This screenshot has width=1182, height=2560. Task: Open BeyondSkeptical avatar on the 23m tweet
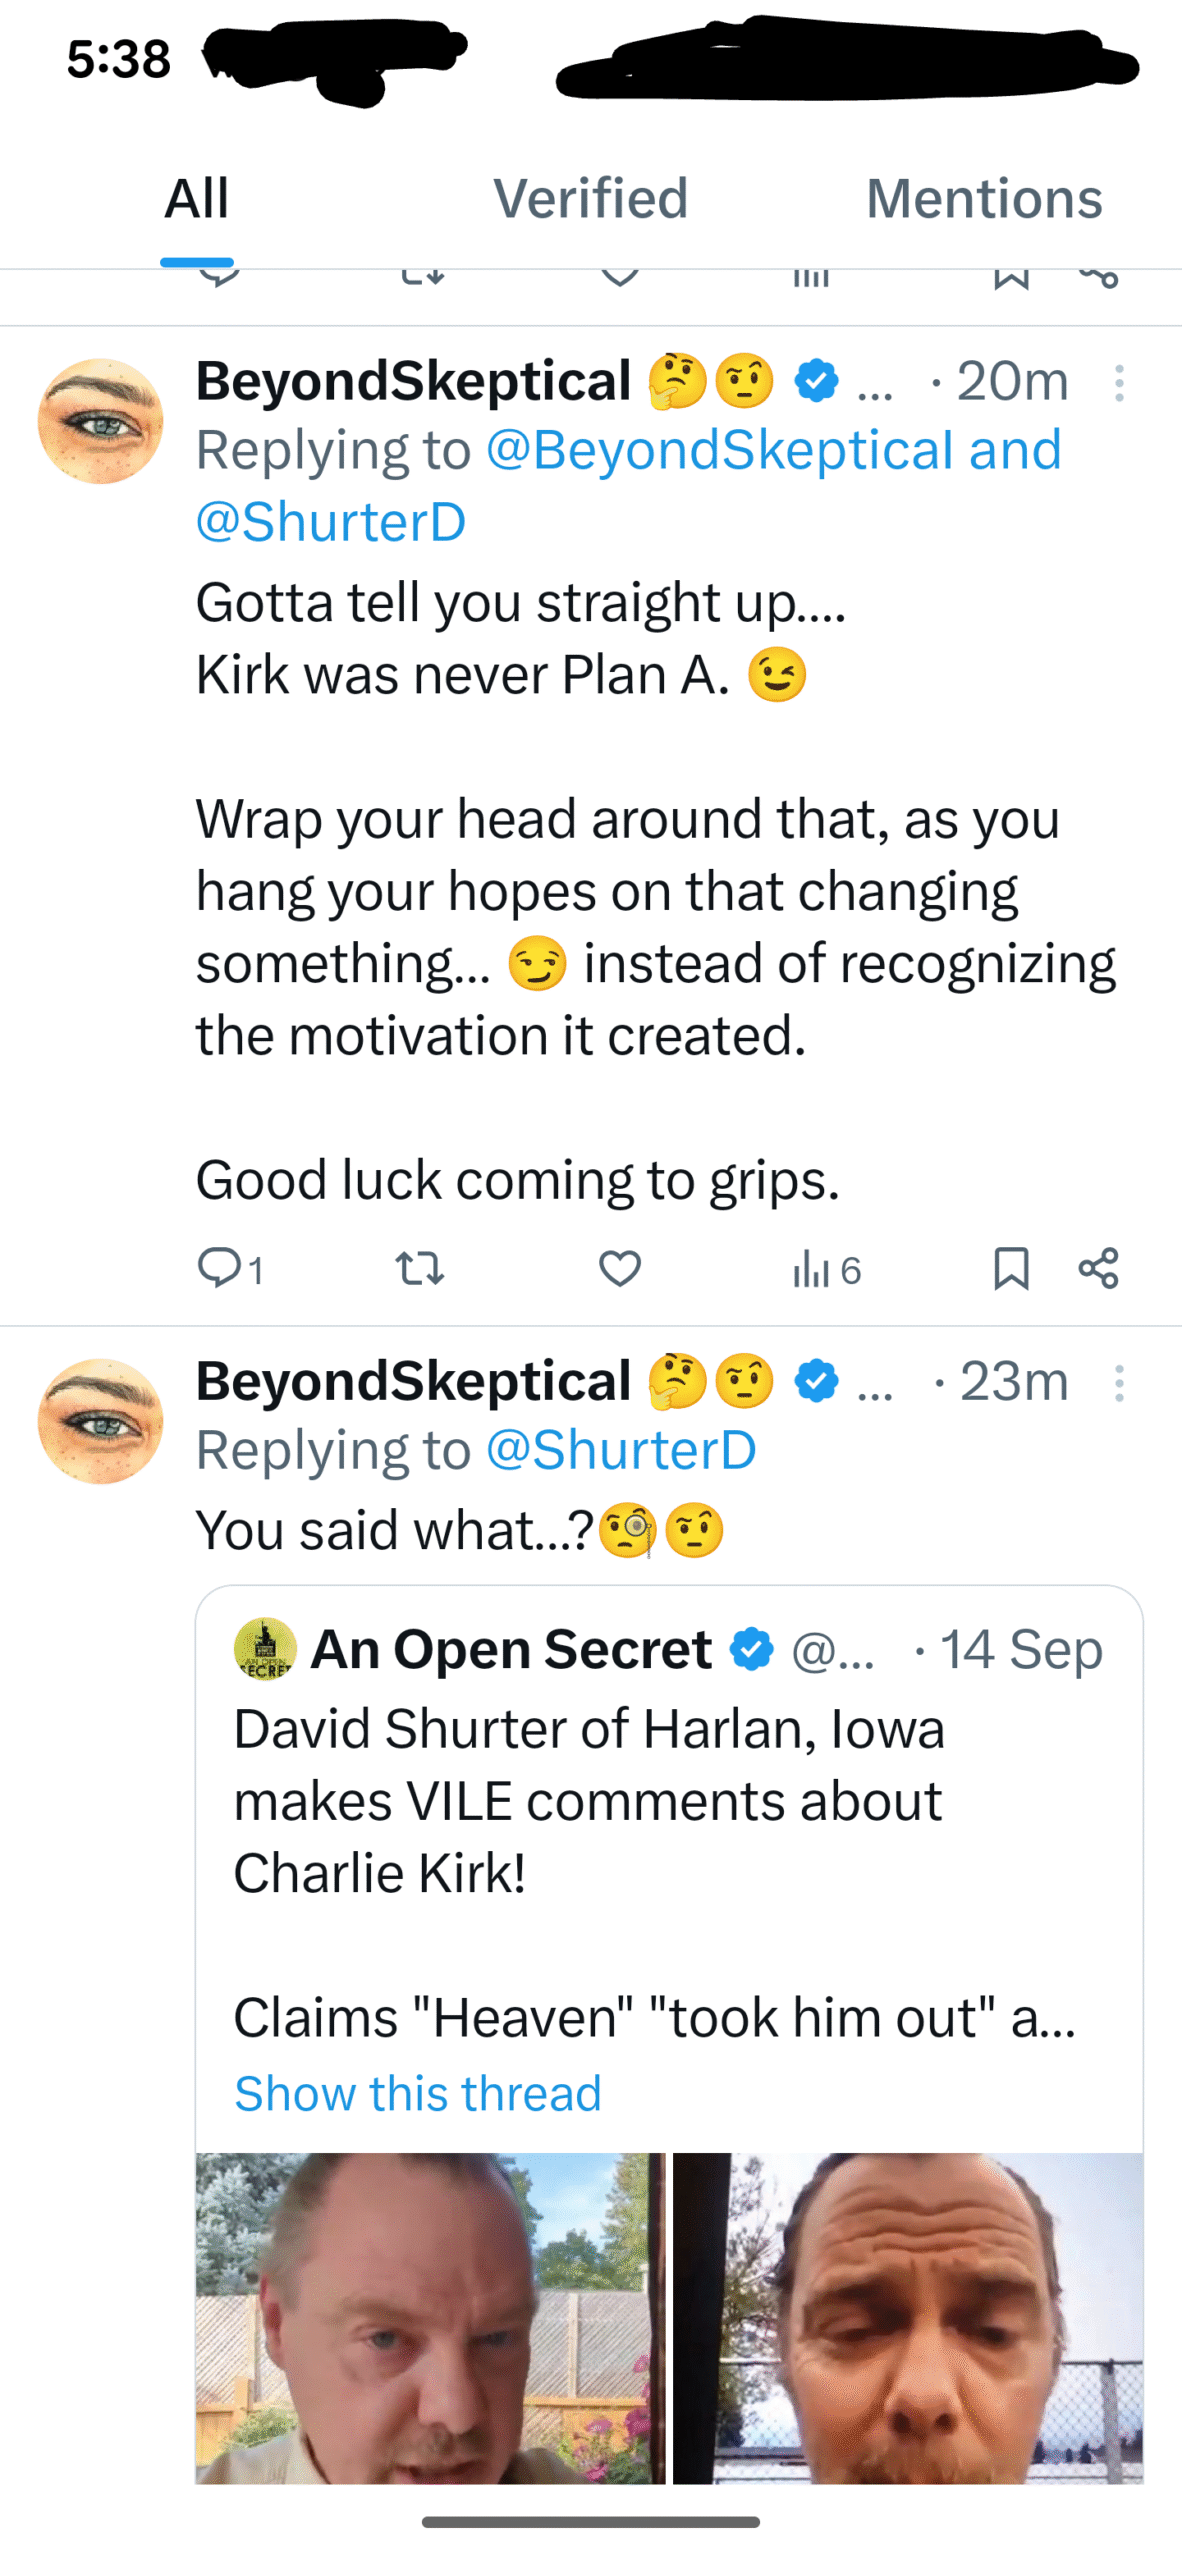[100, 1421]
